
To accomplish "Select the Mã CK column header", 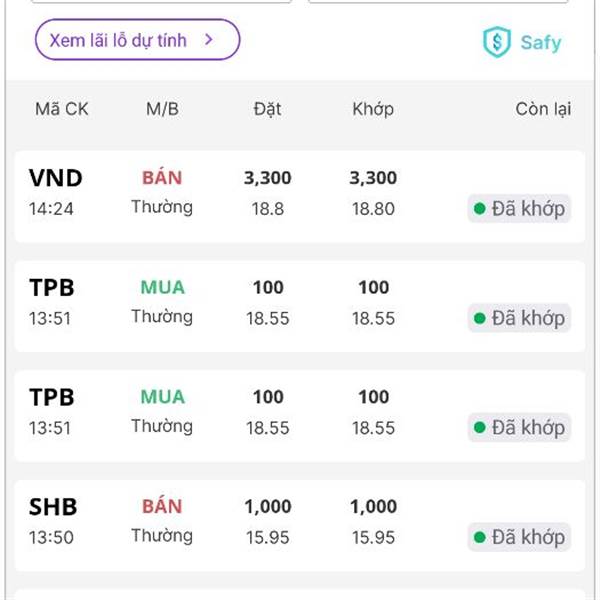I will click(x=62, y=109).
